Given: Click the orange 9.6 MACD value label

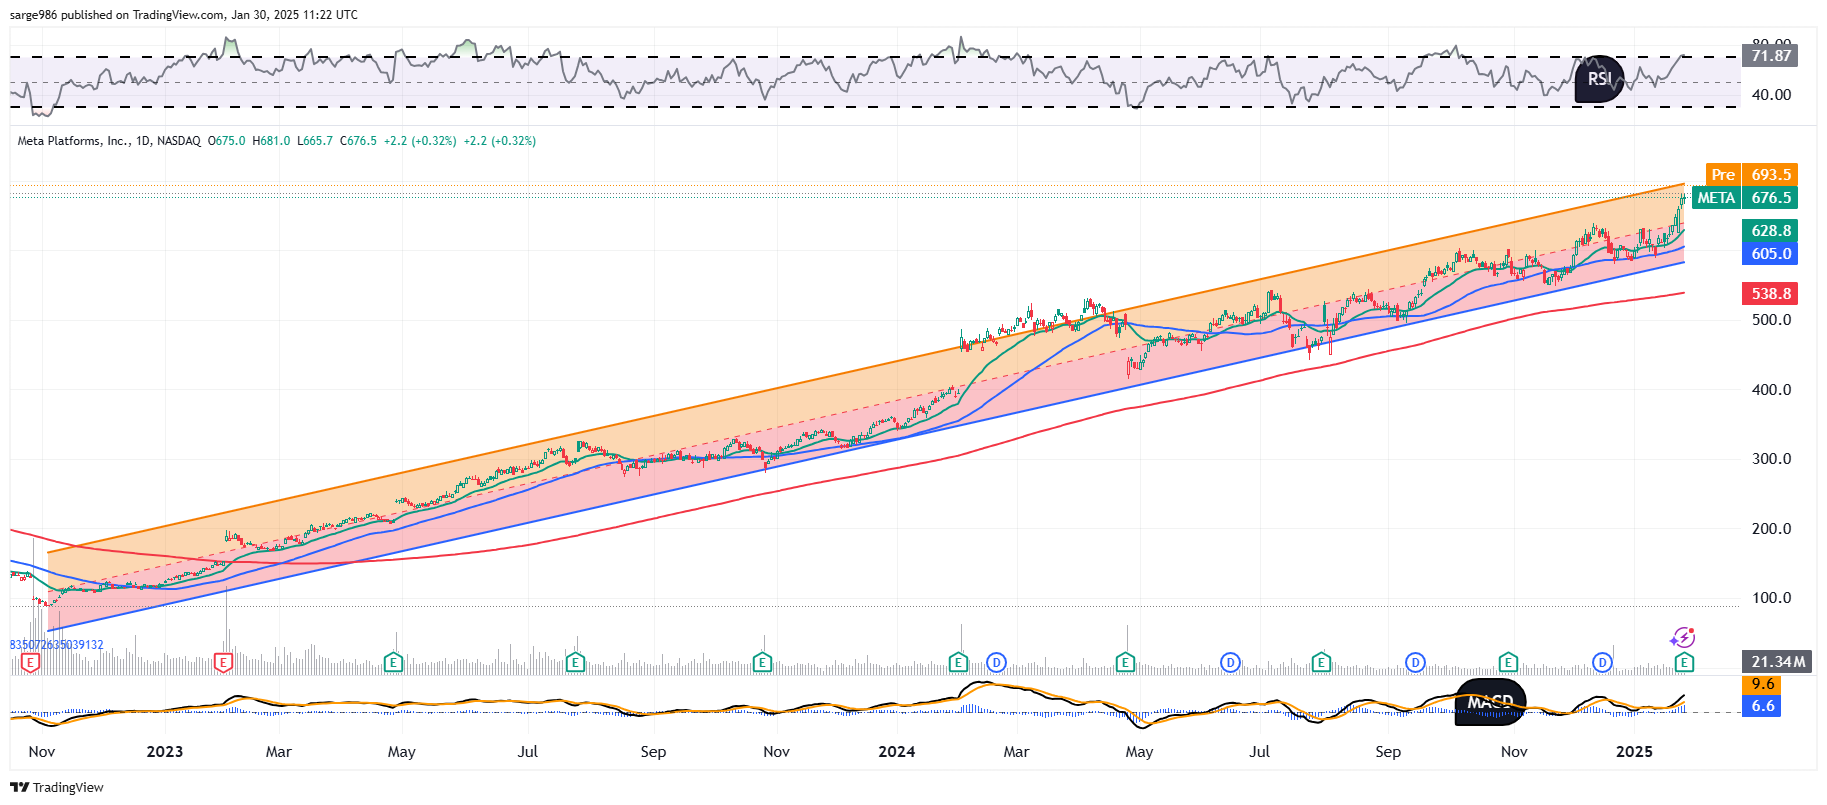Looking at the screenshot, I should click(x=1762, y=685).
